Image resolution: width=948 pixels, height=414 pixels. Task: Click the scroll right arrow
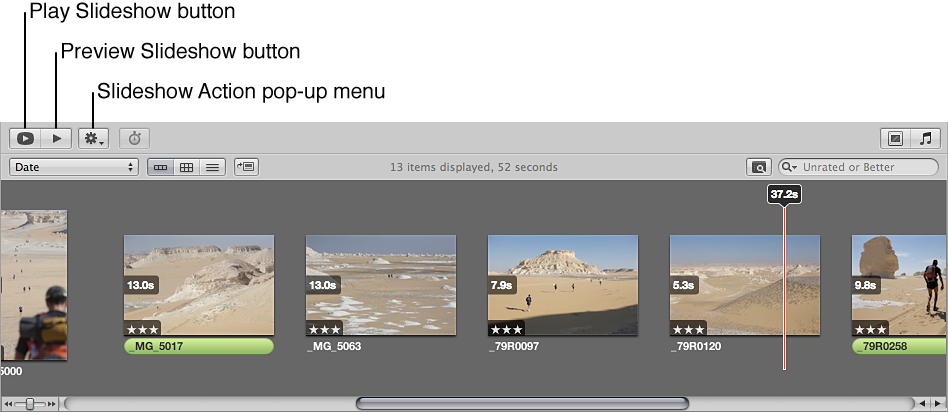tap(937, 403)
